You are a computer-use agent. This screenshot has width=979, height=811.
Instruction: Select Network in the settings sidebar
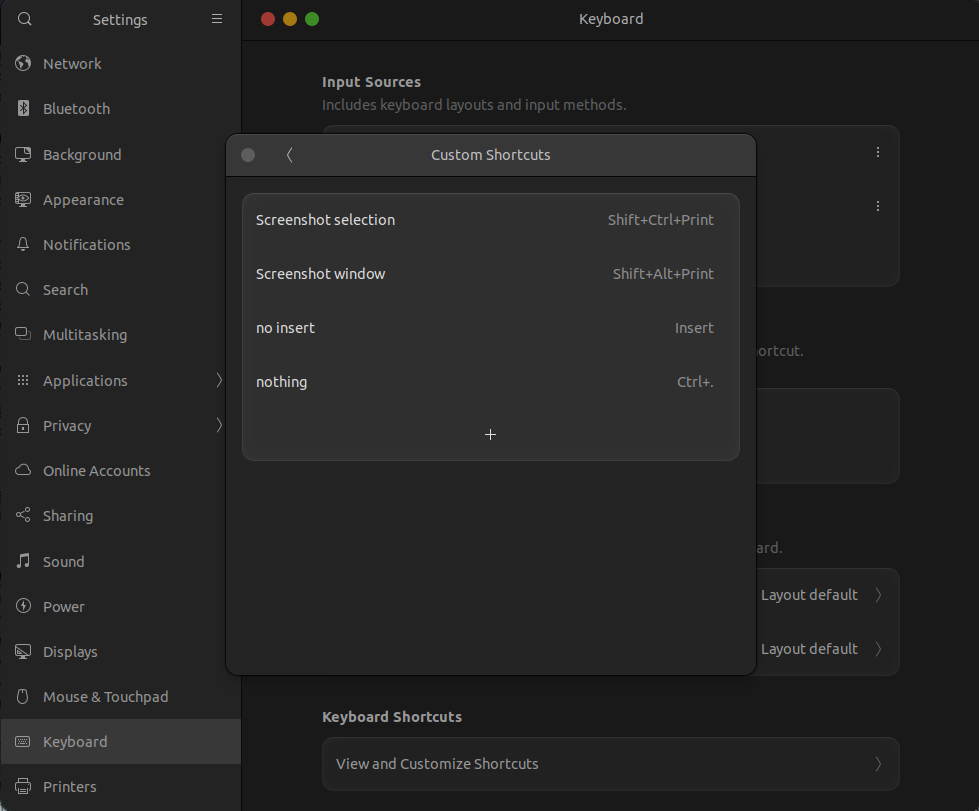click(72, 64)
